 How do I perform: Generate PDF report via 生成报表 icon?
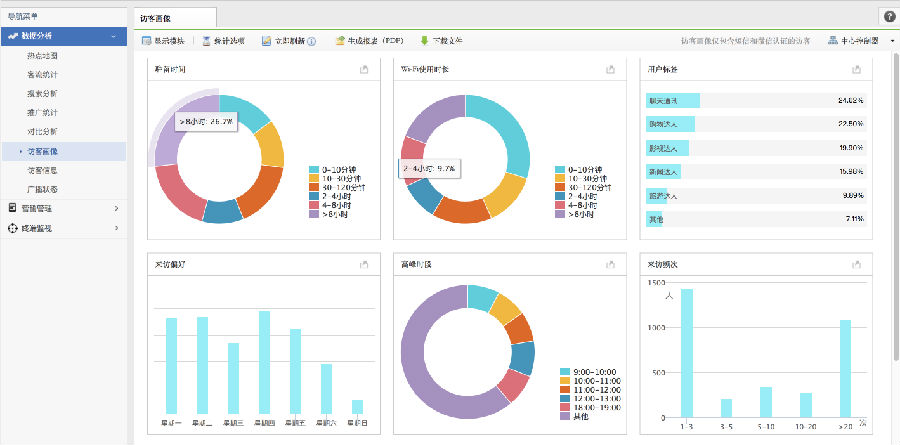click(x=340, y=42)
